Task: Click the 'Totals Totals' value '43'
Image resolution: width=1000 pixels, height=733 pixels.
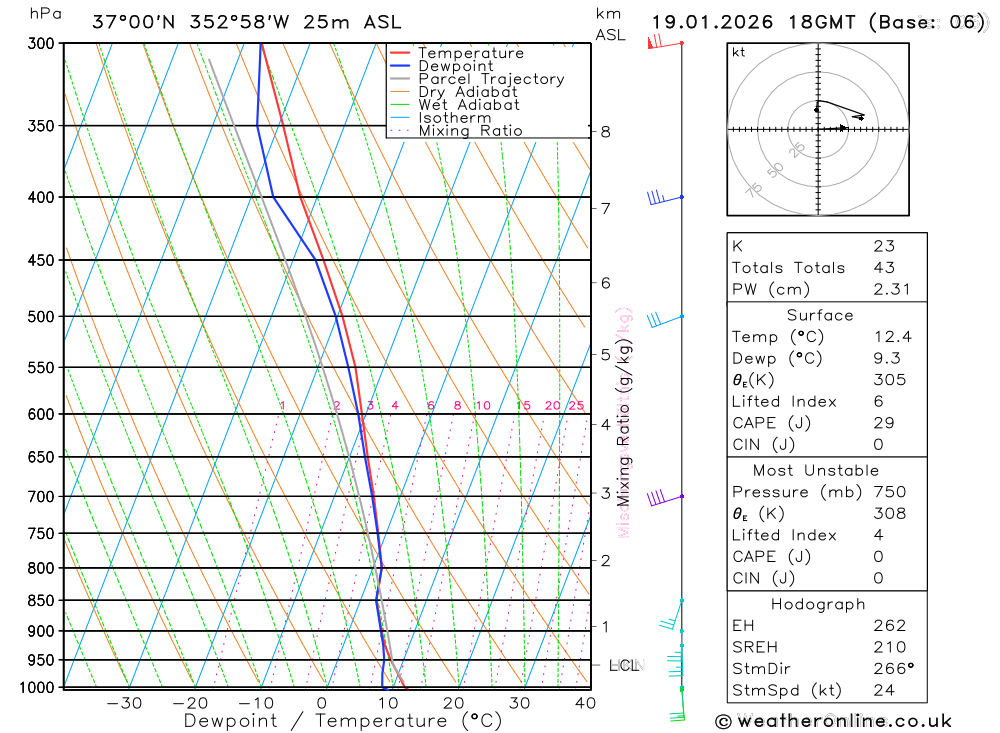Action: (x=885, y=268)
